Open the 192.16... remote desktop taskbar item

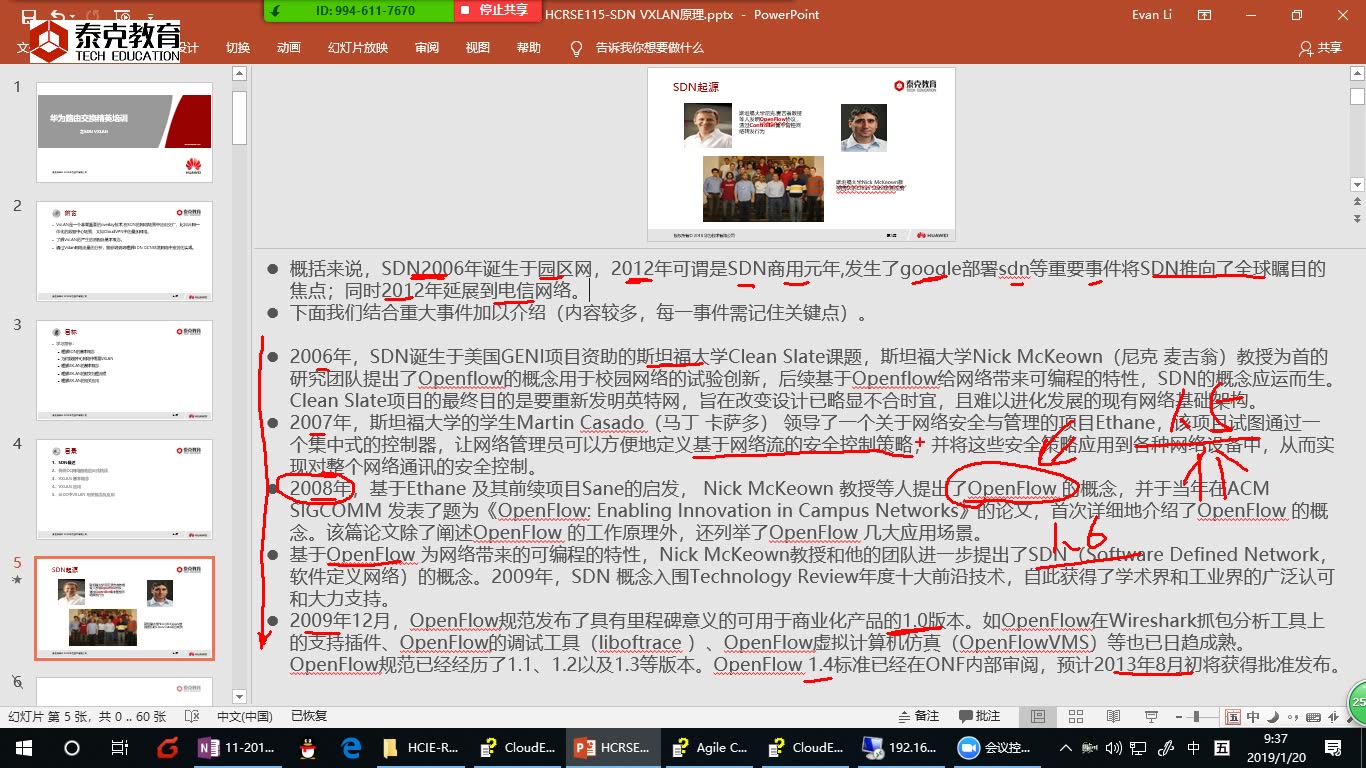(899, 747)
